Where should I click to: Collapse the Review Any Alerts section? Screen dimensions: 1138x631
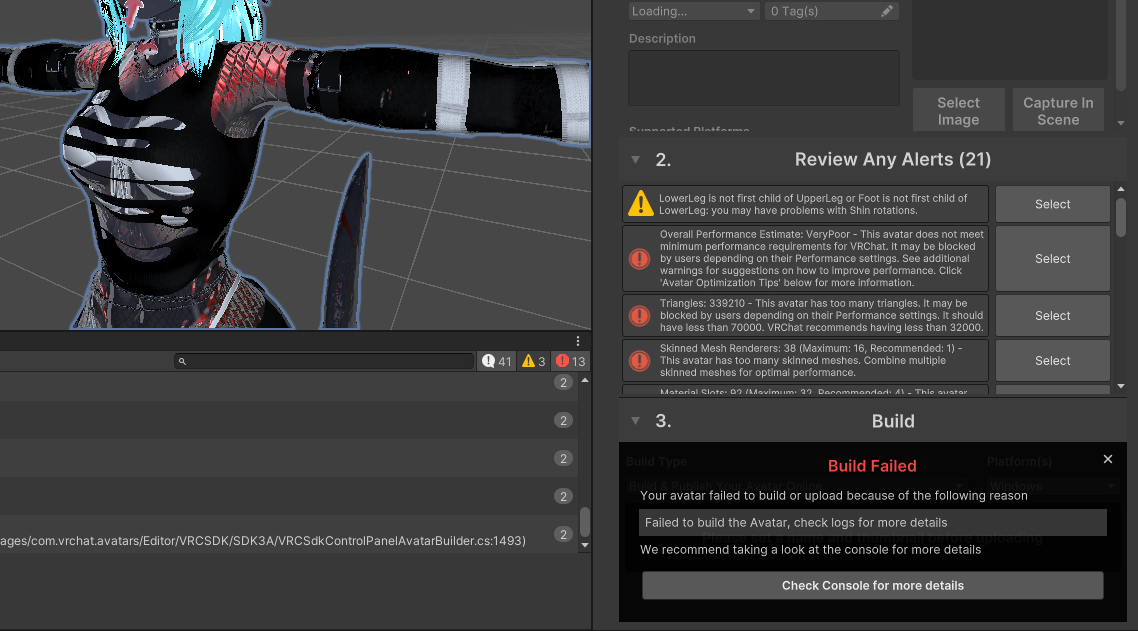(x=636, y=160)
